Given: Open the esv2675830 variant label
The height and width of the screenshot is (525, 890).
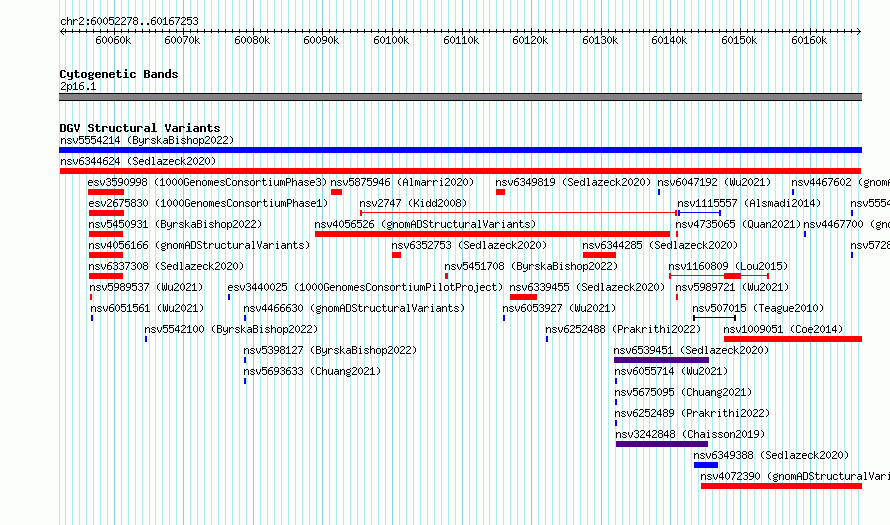Looking at the screenshot, I should pos(208,203).
